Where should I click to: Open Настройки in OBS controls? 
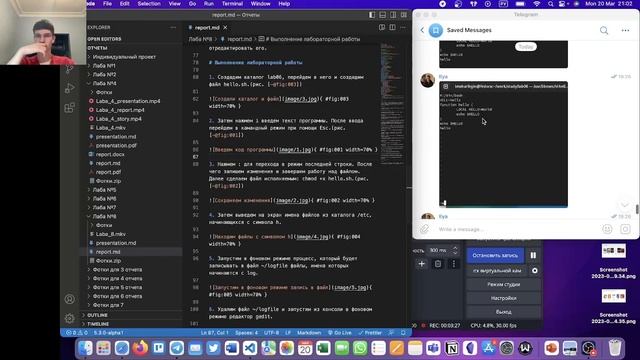pyautogui.click(x=504, y=298)
